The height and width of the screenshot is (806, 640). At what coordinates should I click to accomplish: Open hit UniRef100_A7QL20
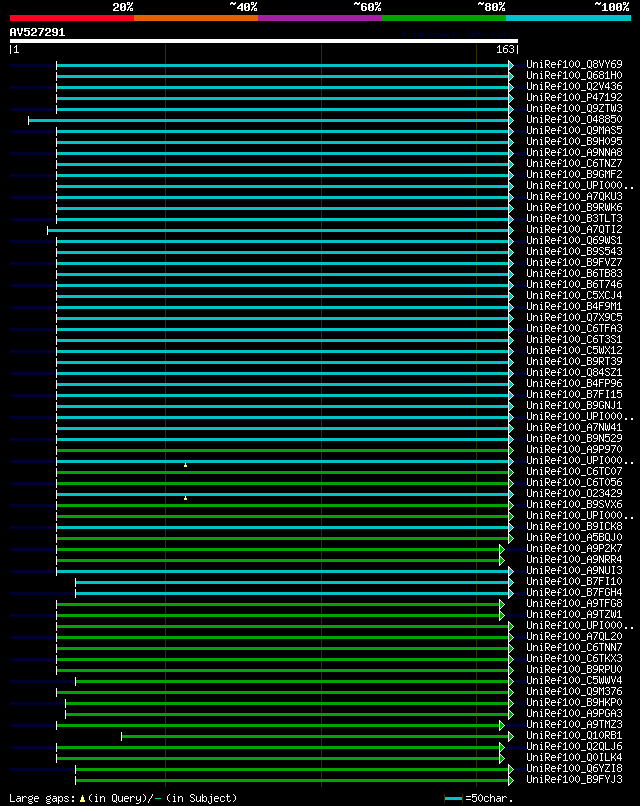pyautogui.click(x=574, y=637)
